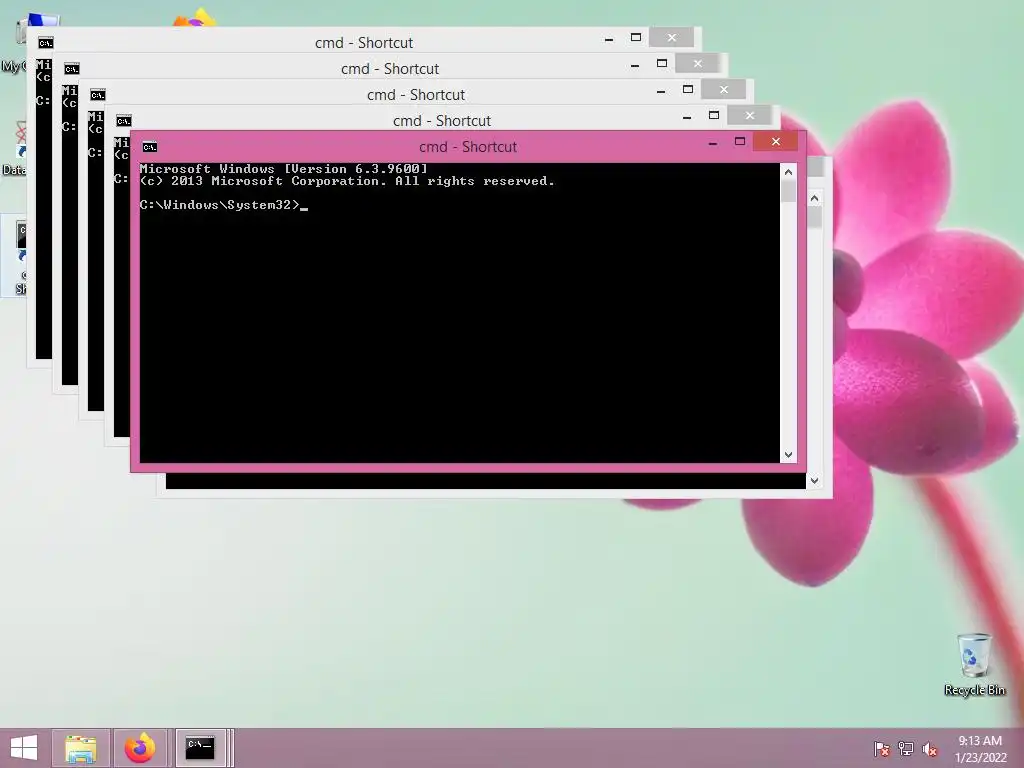Close the third cmd window
The width and height of the screenshot is (1024, 768).
pos(724,89)
